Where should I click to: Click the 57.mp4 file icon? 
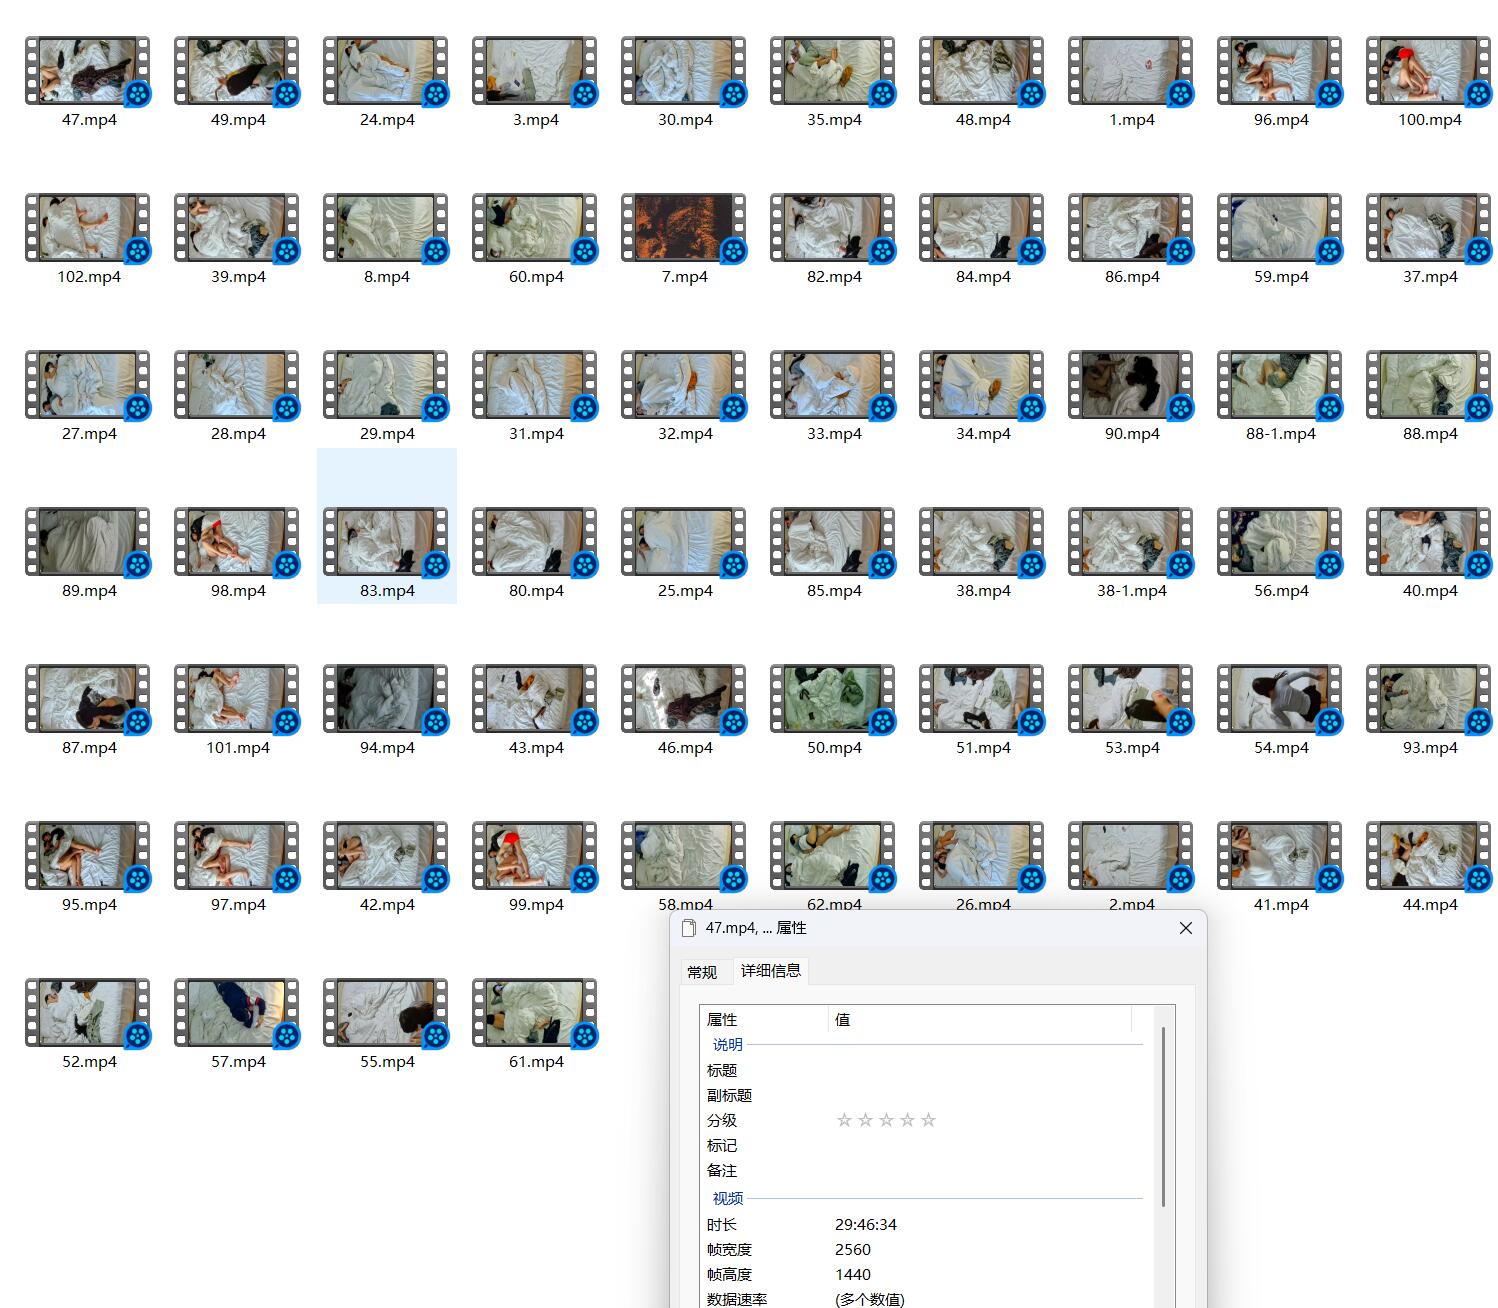pos(236,1013)
